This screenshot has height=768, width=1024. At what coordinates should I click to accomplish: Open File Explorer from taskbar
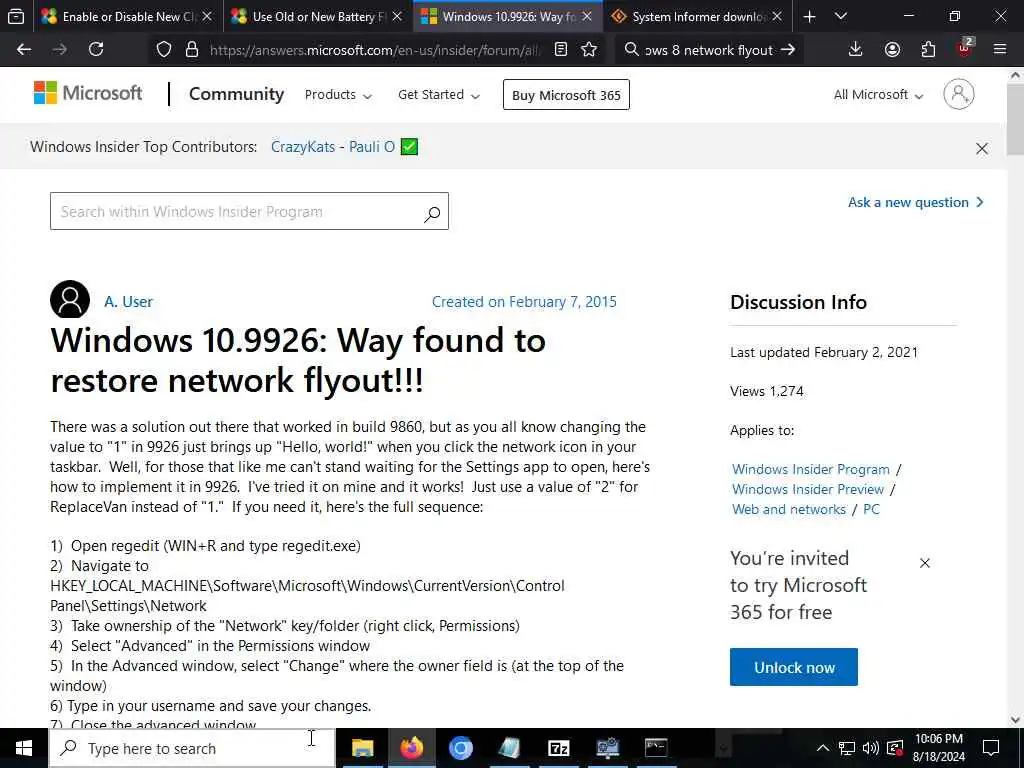pos(362,748)
